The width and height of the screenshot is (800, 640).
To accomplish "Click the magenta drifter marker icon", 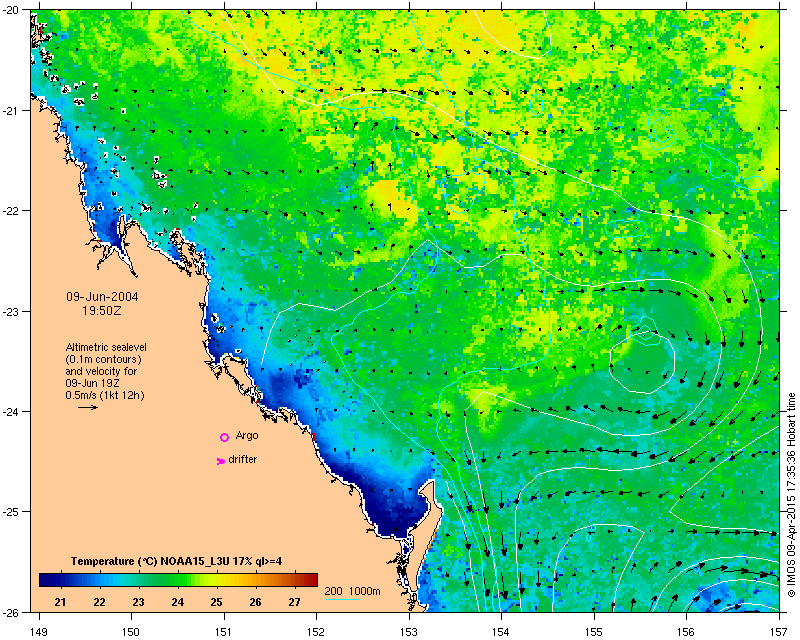I will tap(220, 461).
